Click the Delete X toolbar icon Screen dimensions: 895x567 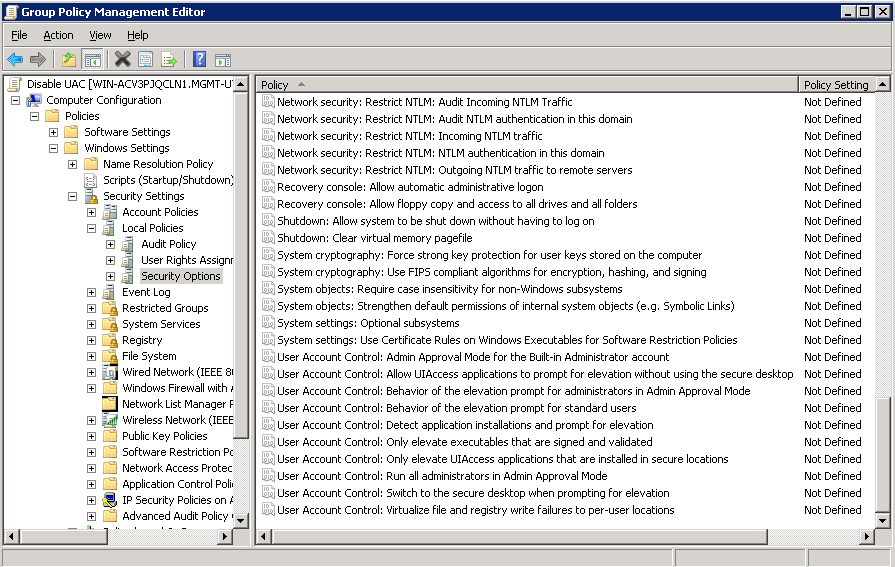(x=123, y=60)
